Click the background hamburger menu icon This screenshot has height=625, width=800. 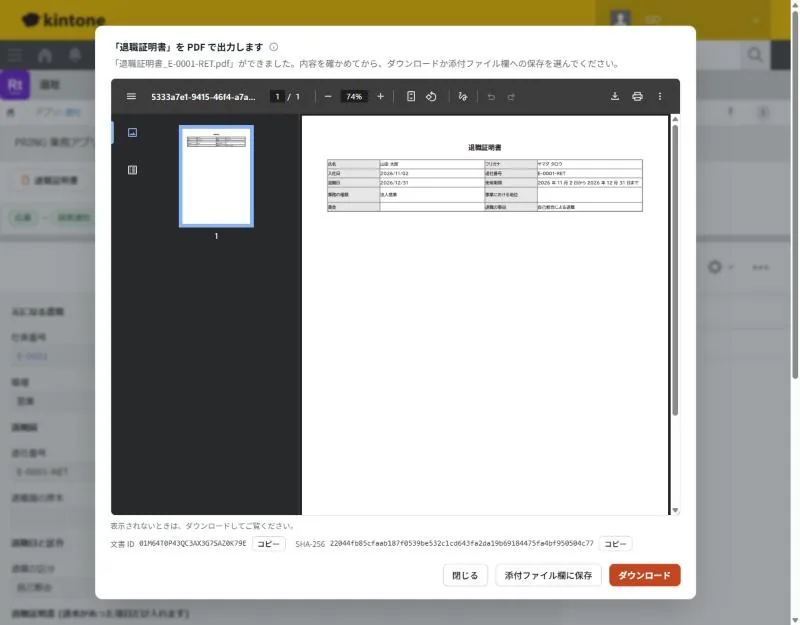click(15, 55)
